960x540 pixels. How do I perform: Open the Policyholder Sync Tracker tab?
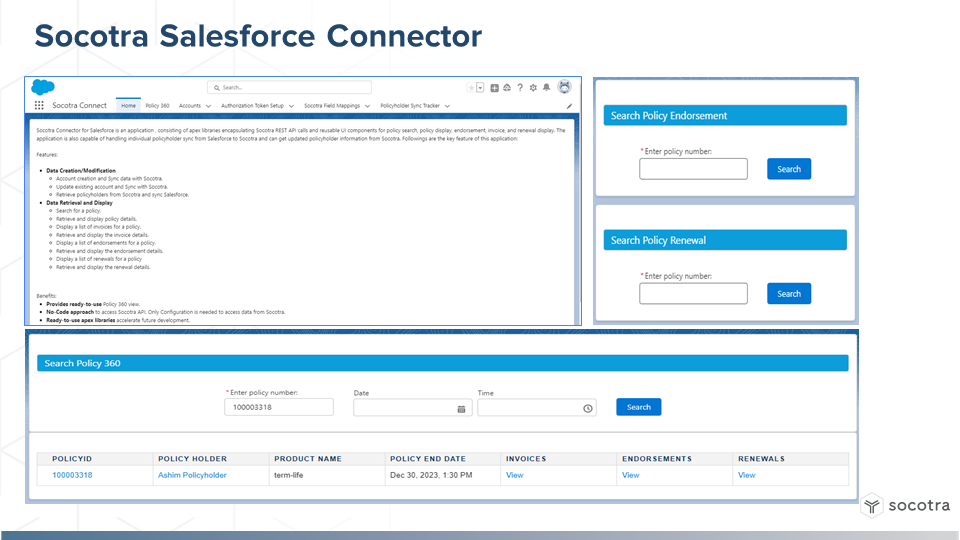click(410, 105)
